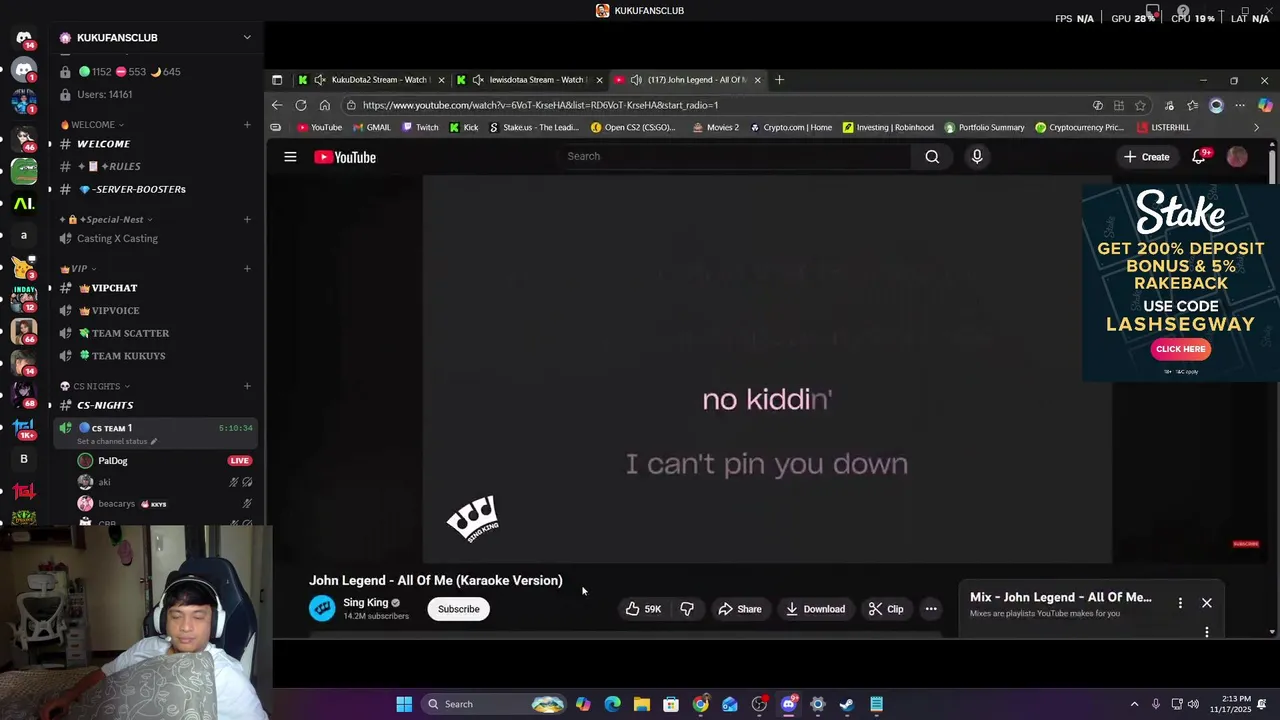This screenshot has height=720, width=1280.
Task: Reload the browser page
Action: (x=301, y=105)
